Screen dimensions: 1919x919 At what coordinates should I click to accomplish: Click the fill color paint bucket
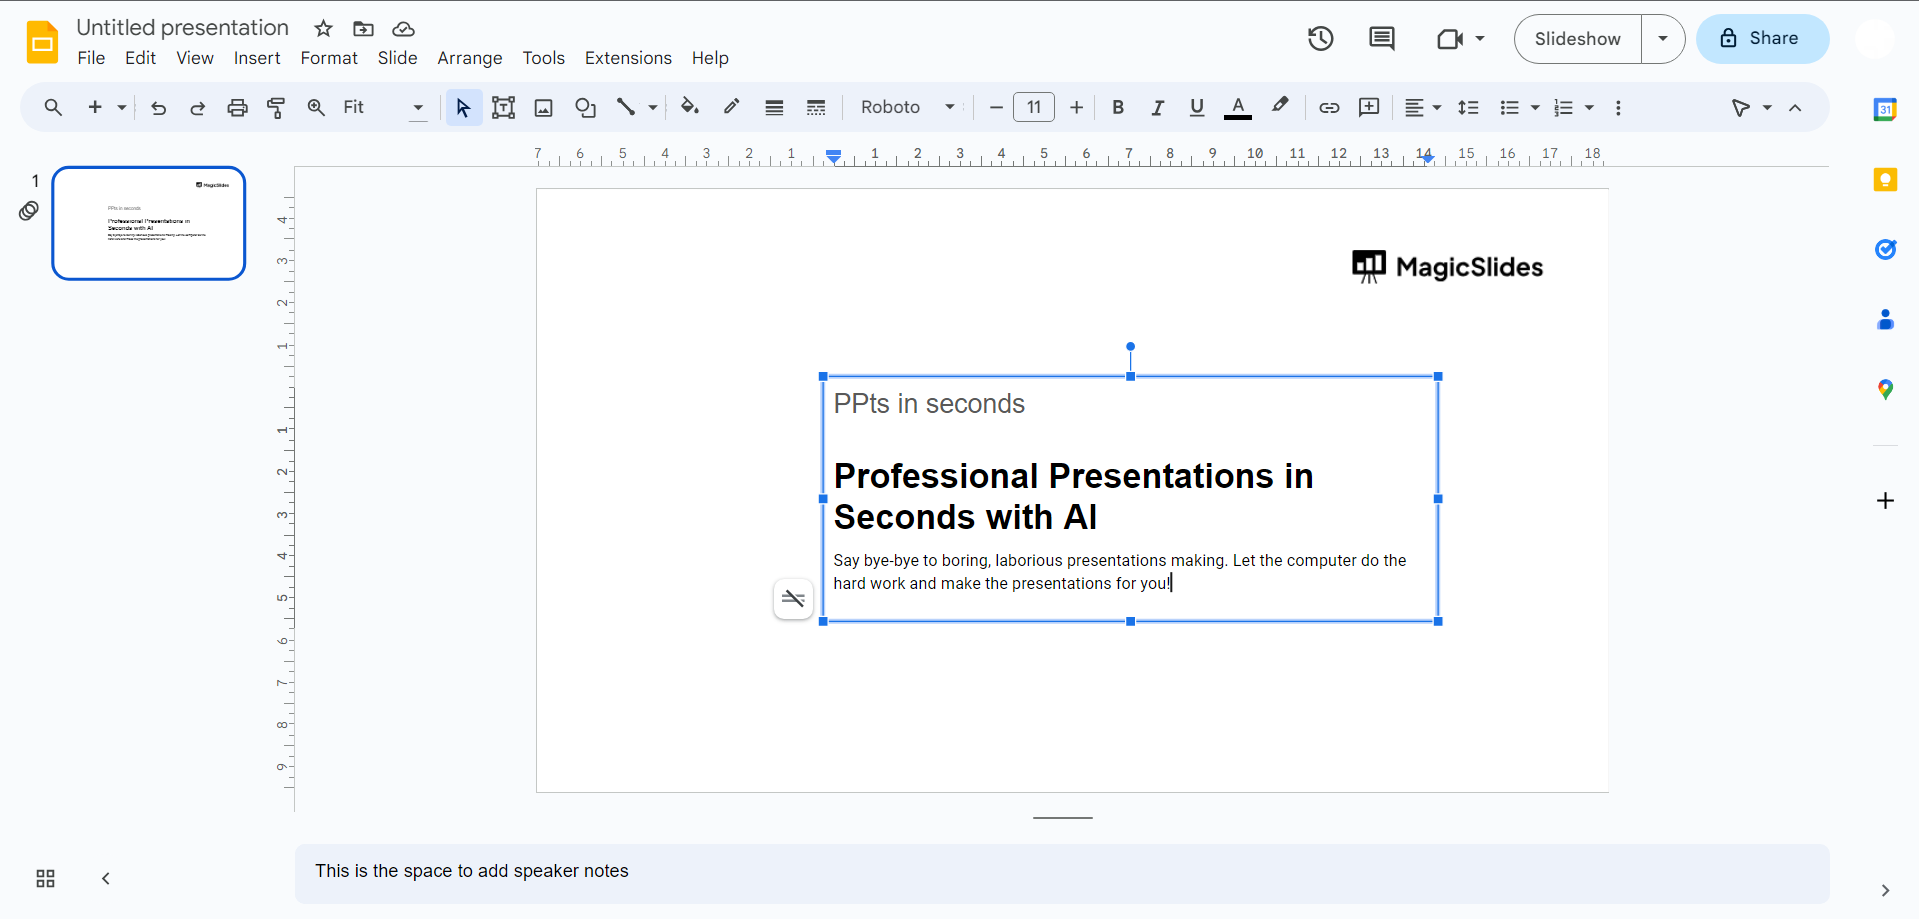tap(689, 107)
